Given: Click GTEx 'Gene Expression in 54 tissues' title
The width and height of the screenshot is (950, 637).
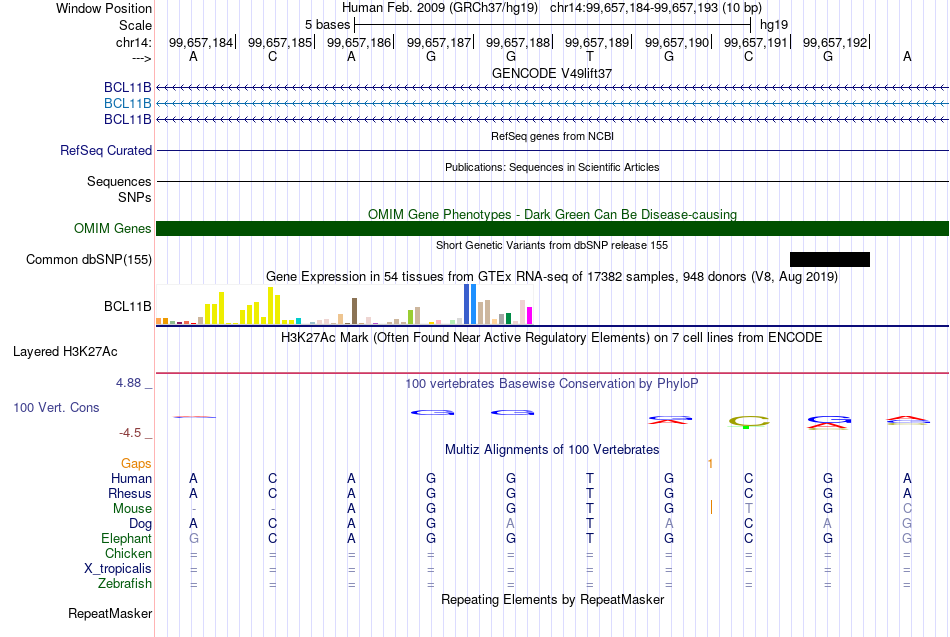Looking at the screenshot, I should (x=552, y=276).
